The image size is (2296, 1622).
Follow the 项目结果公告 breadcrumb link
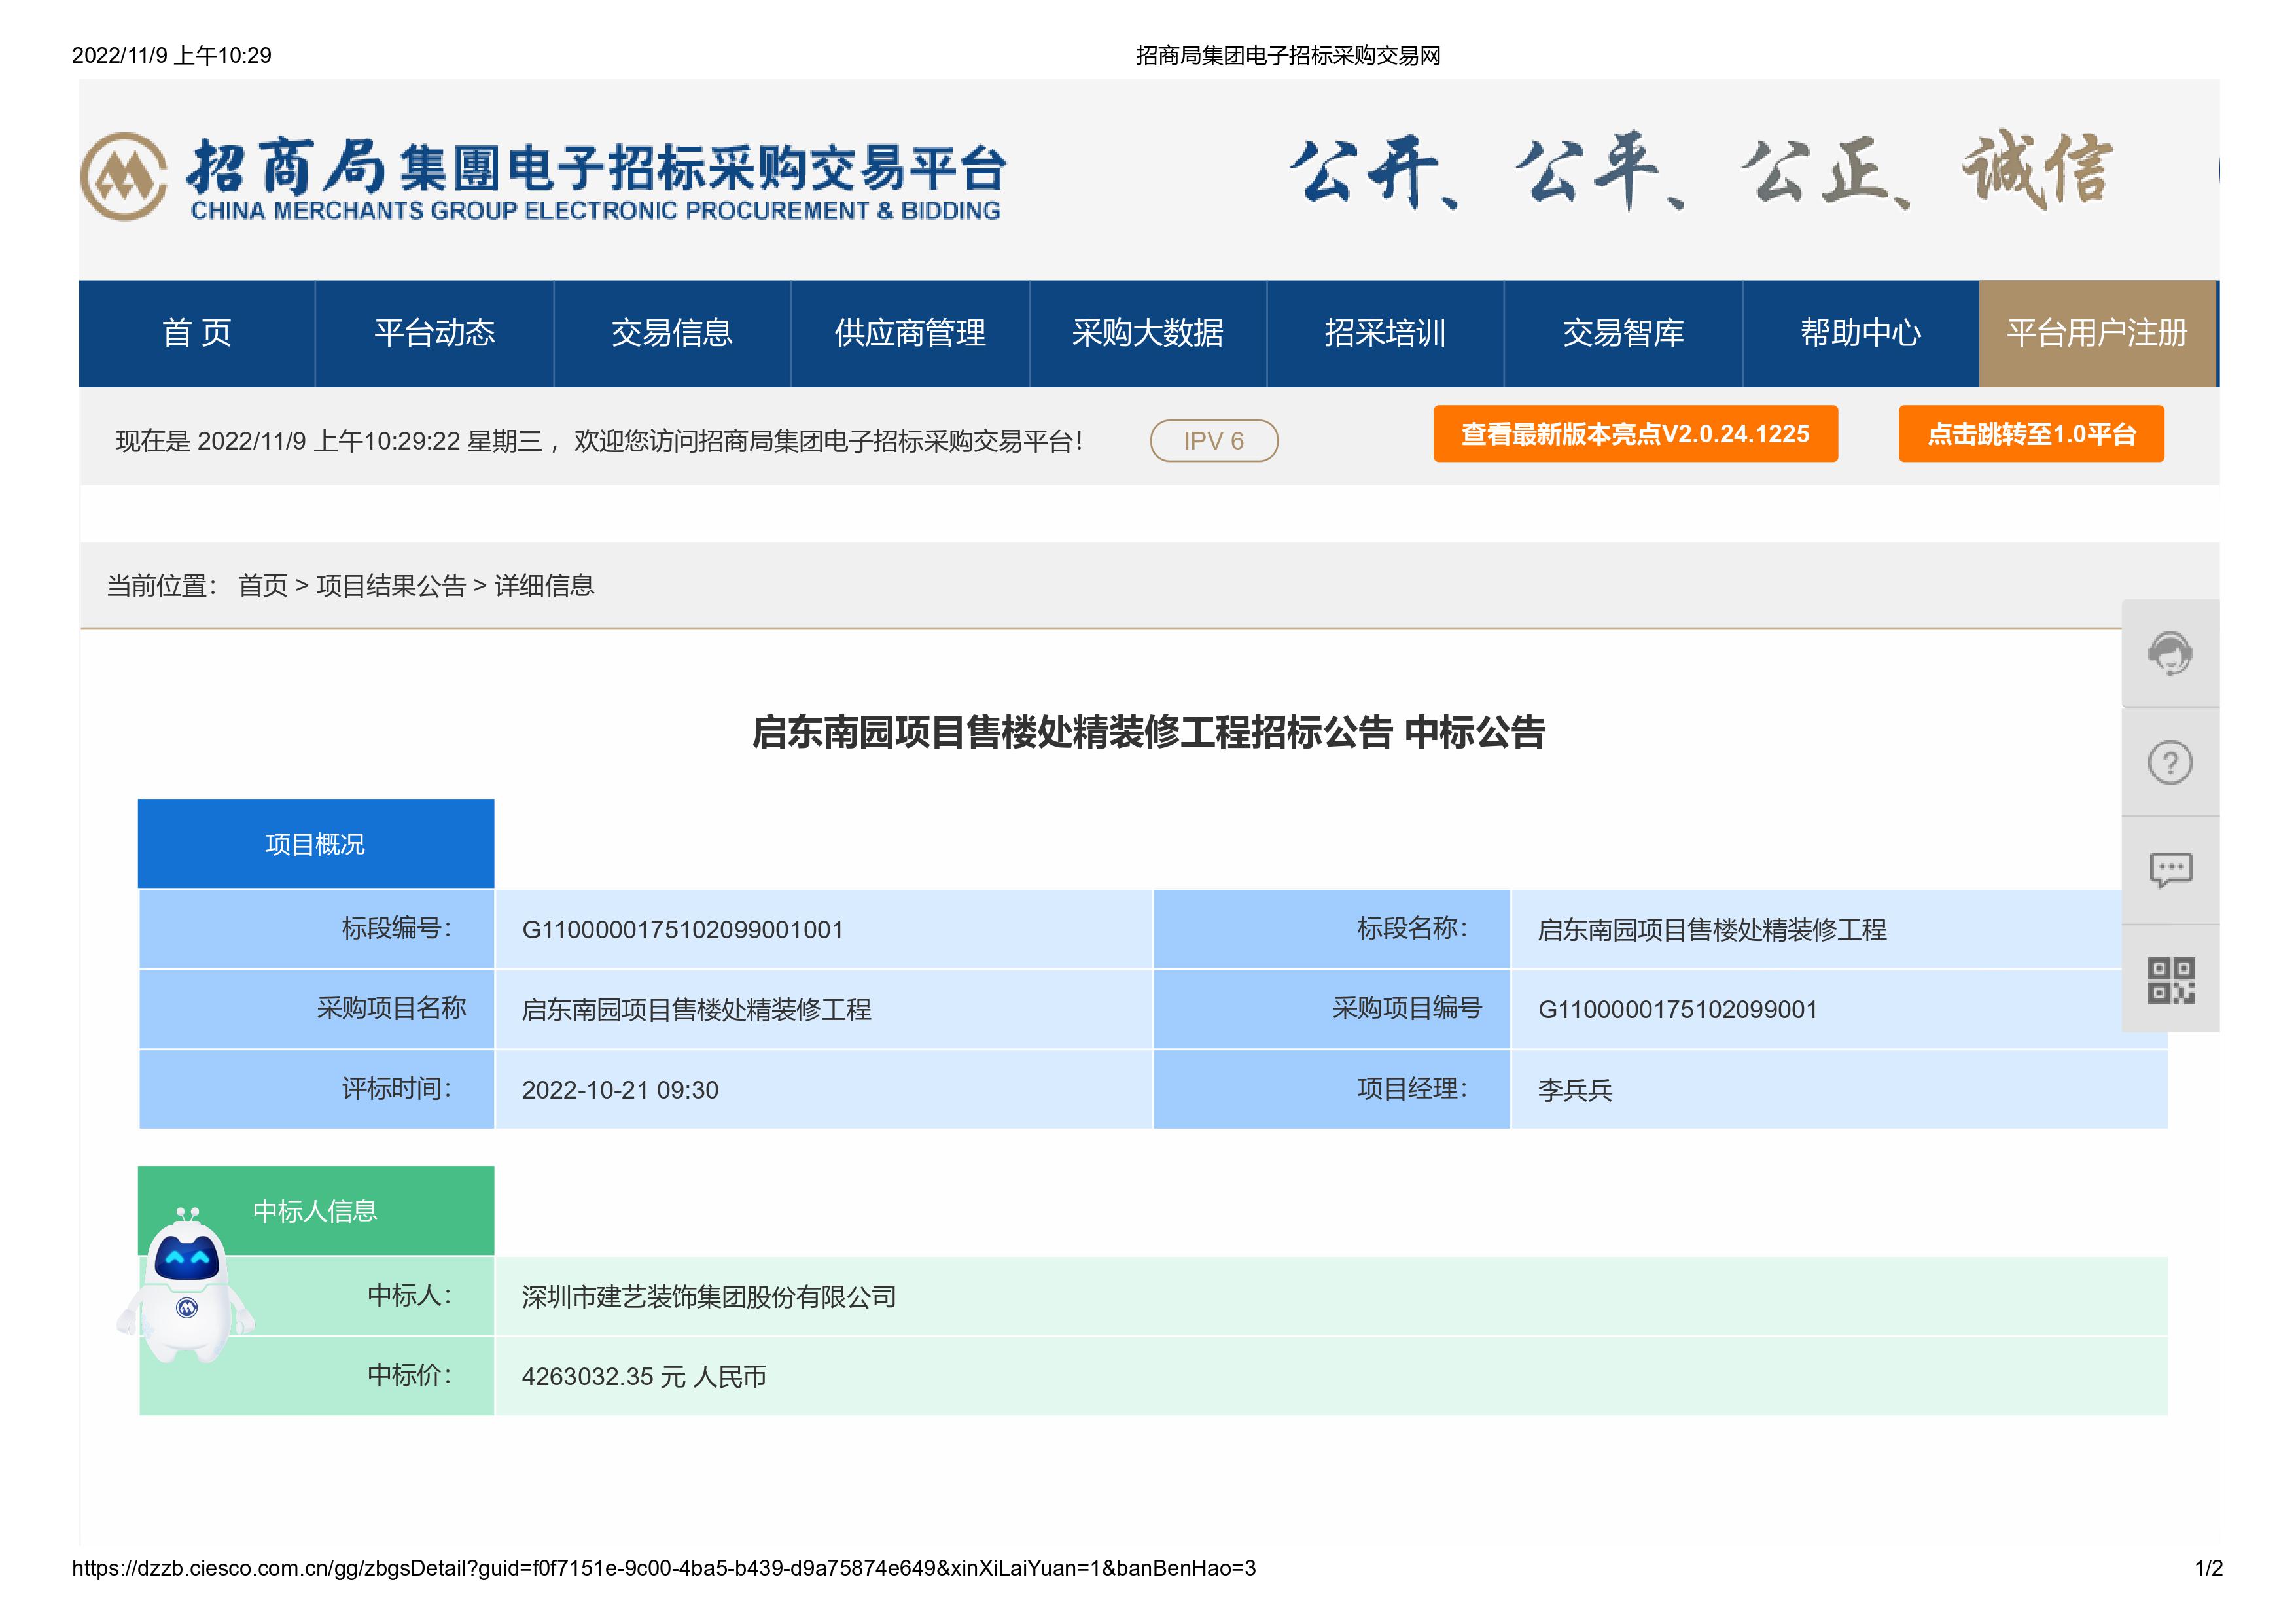click(391, 586)
